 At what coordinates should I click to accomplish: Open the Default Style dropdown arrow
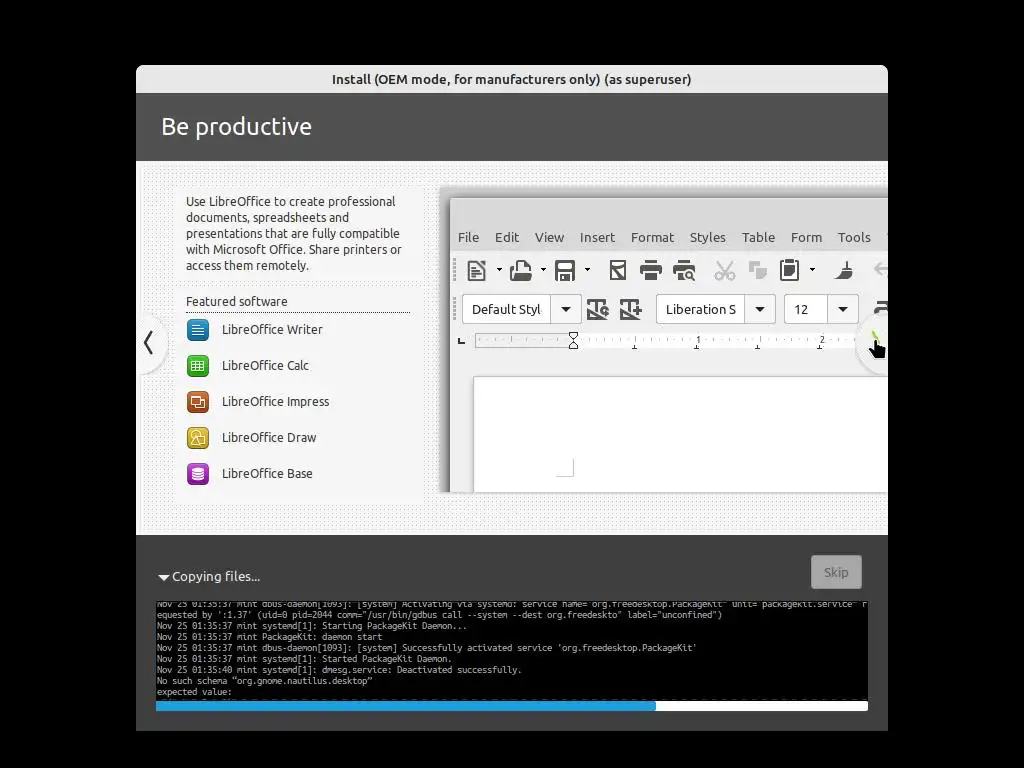click(x=566, y=310)
